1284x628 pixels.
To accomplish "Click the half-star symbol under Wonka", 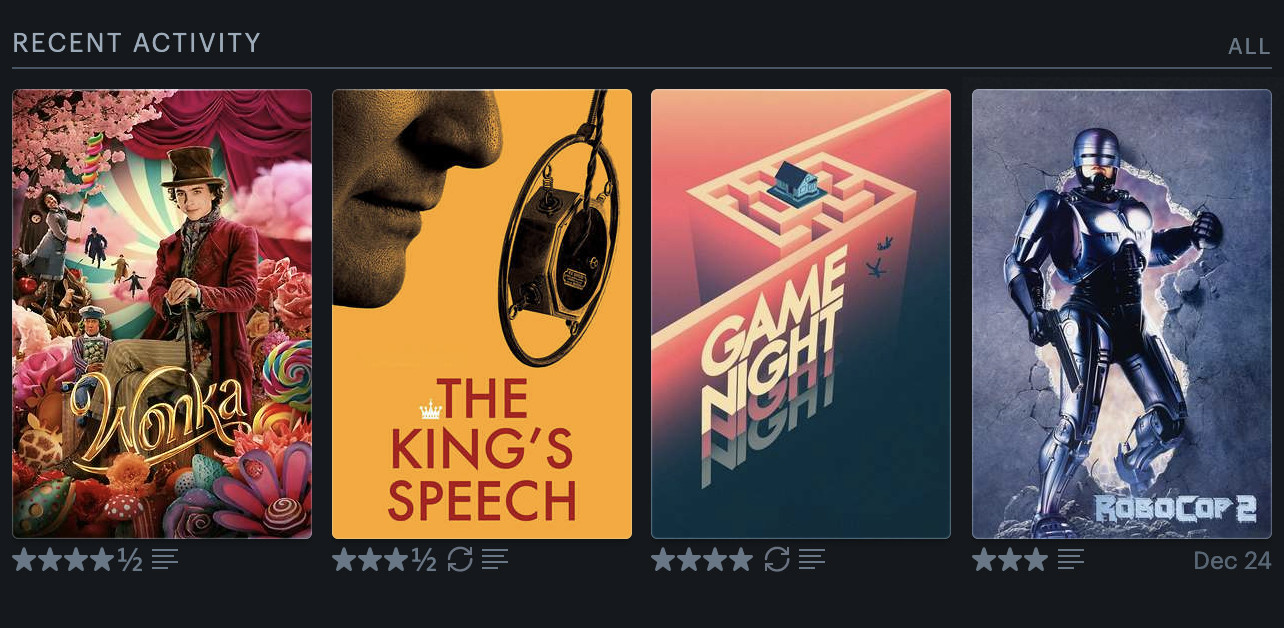I will pyautogui.click(x=130, y=560).
